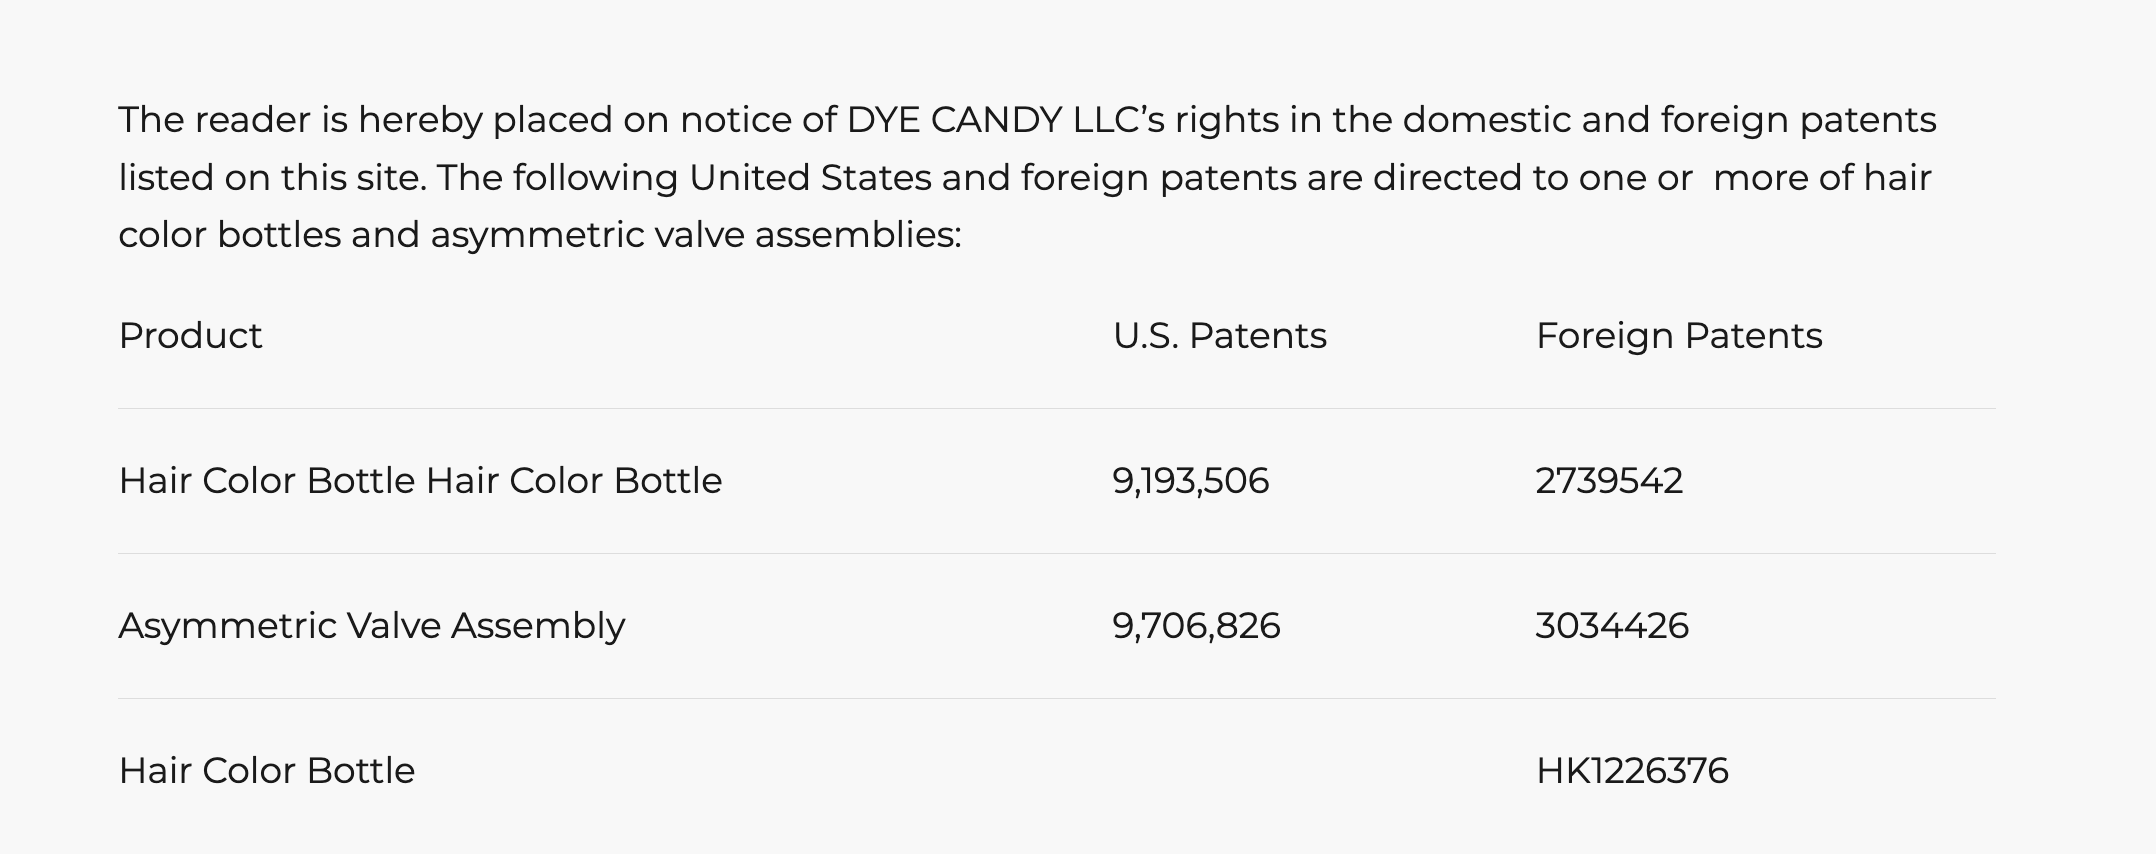Click the DYE CANDY LLC's text in the notice
2156x854 pixels.
[x=1005, y=120]
